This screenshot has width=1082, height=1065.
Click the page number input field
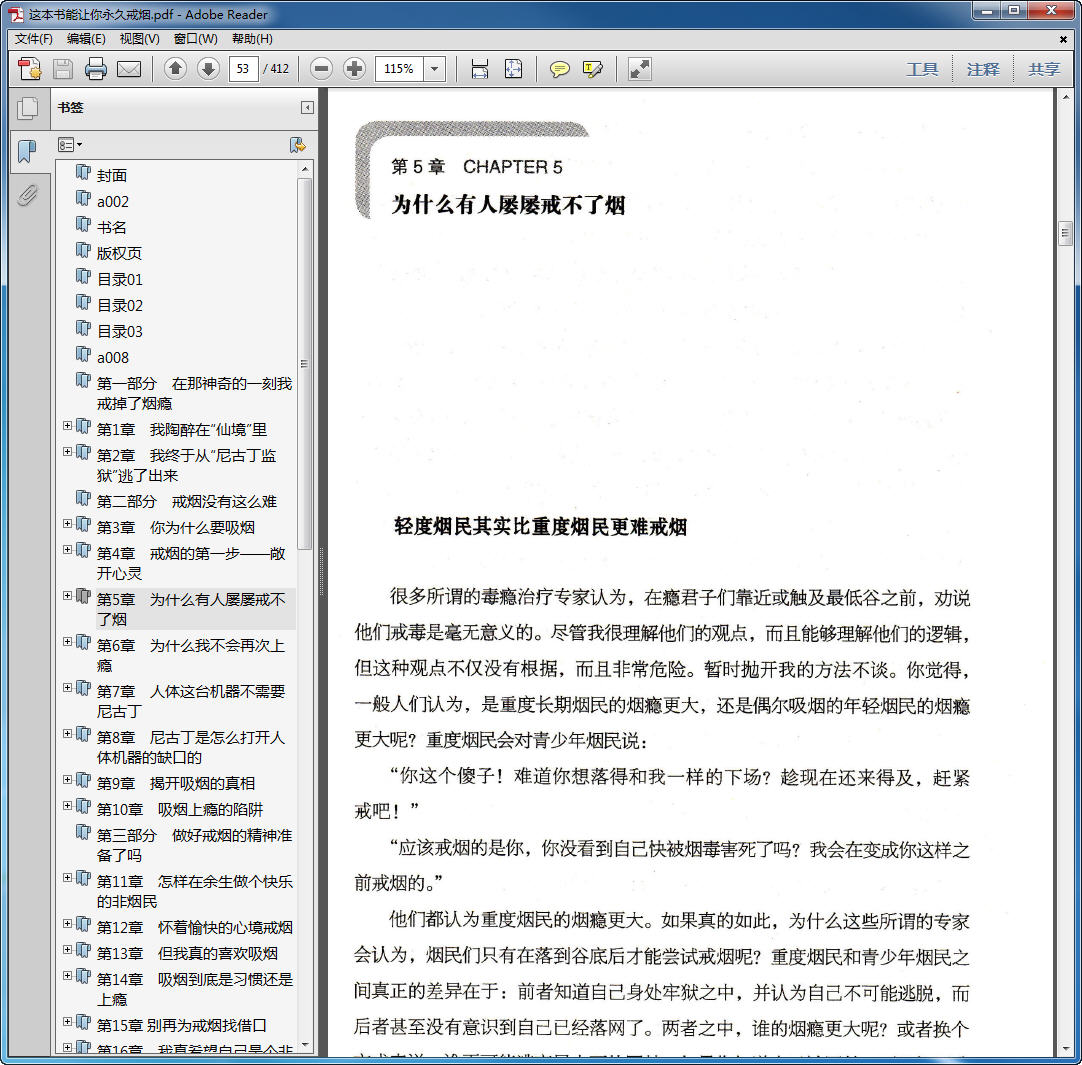tap(243, 69)
